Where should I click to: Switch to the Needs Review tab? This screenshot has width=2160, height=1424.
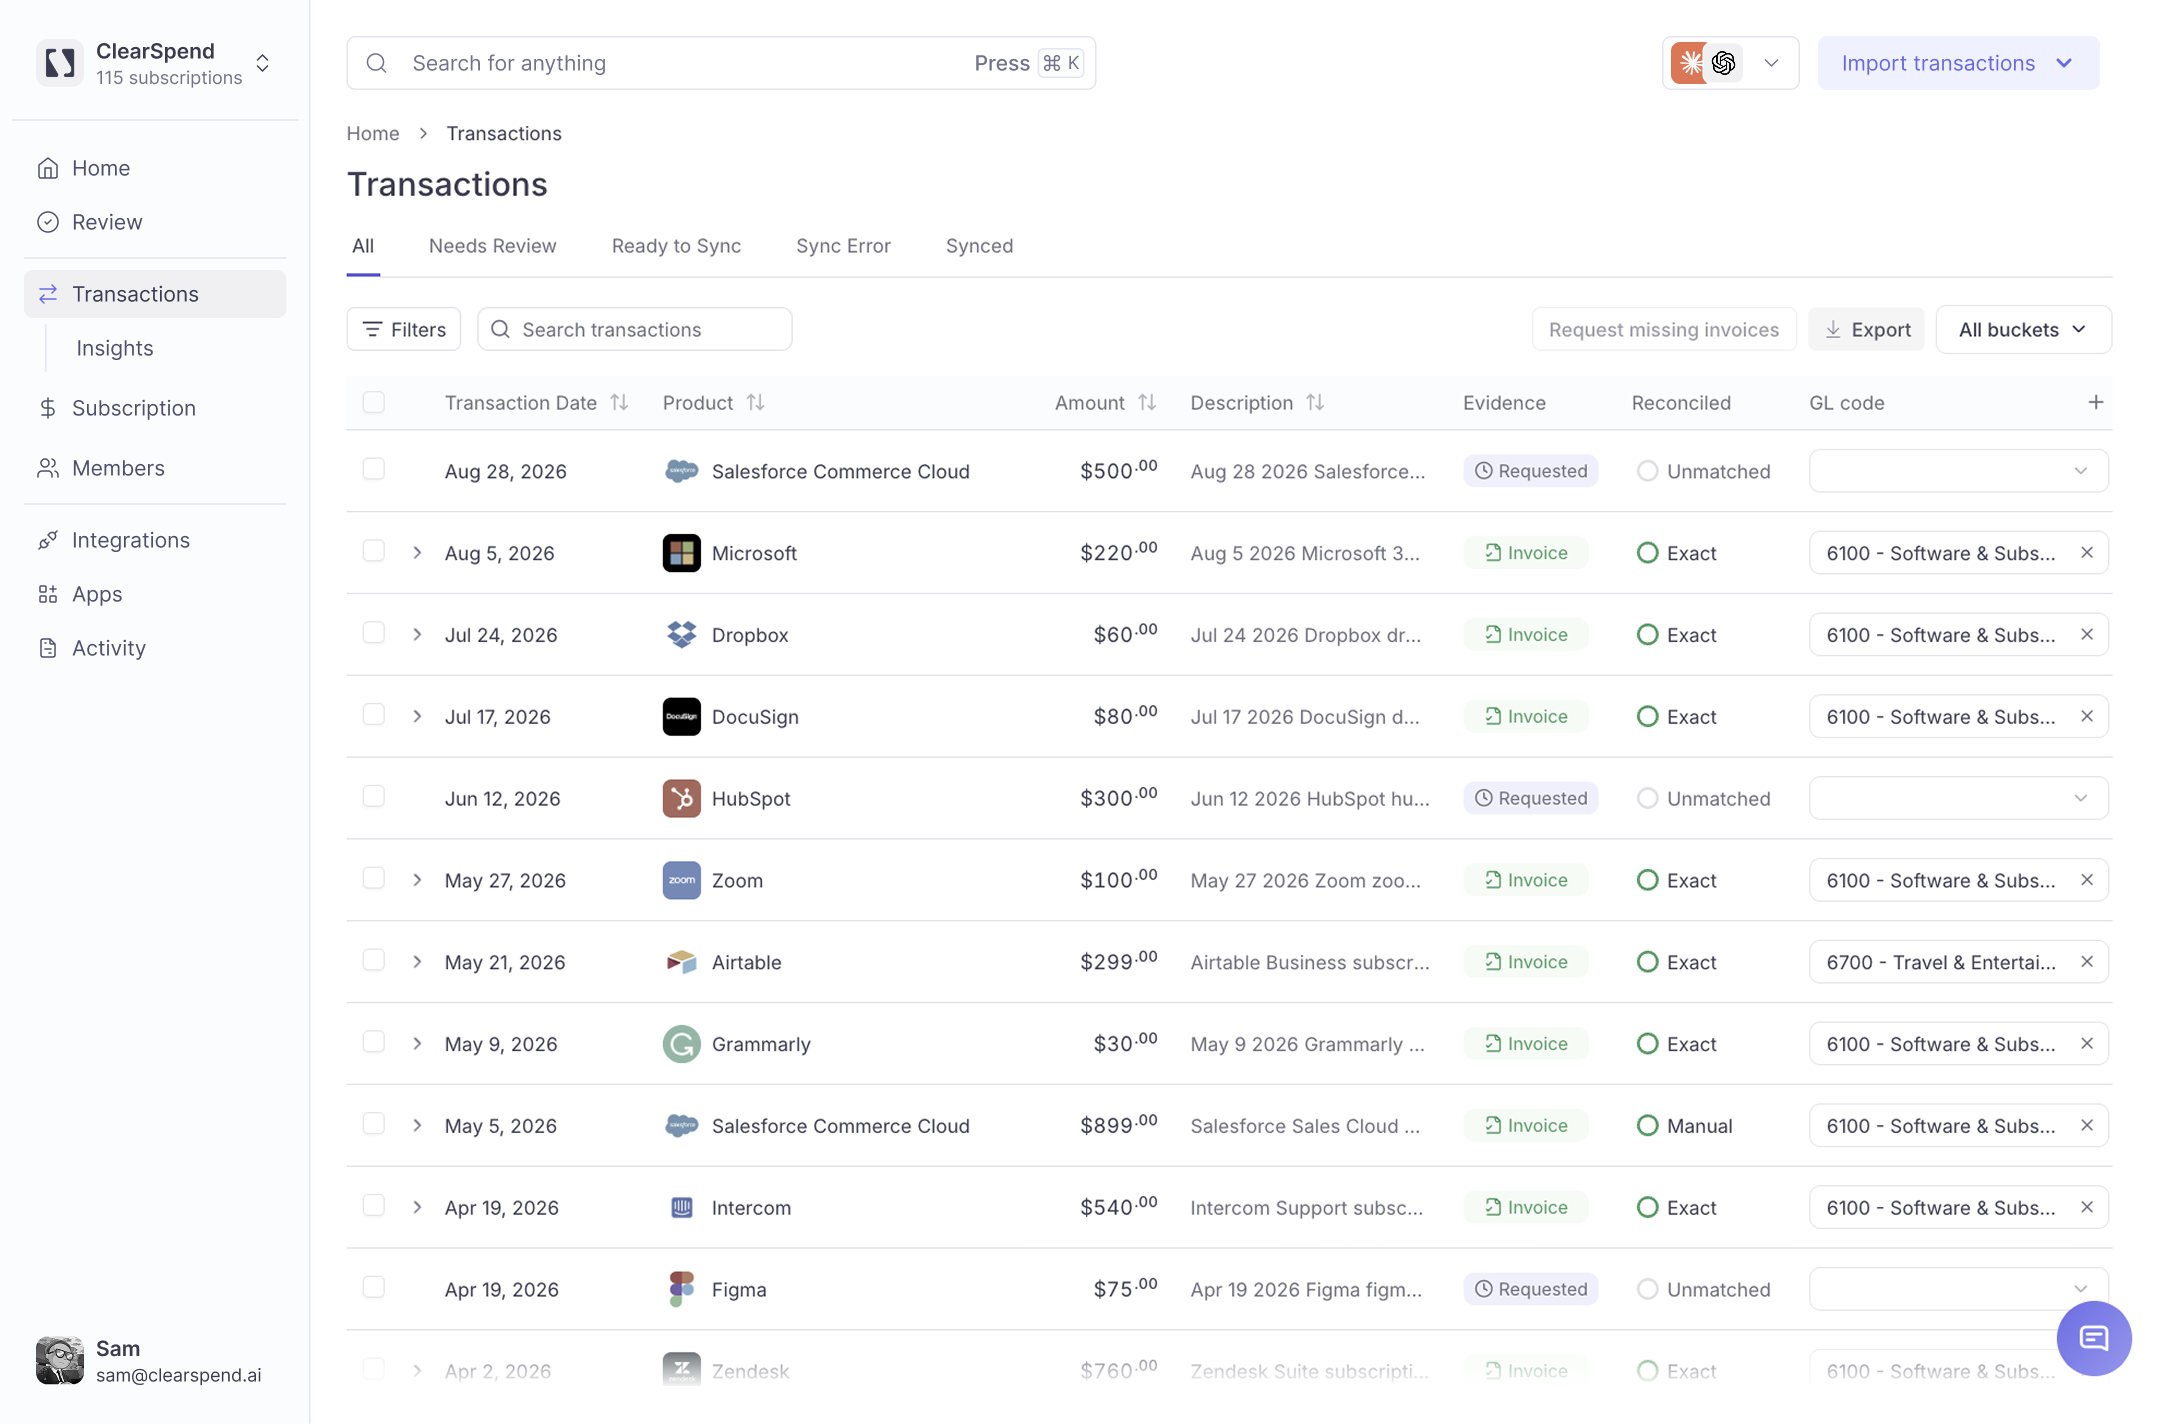click(492, 246)
